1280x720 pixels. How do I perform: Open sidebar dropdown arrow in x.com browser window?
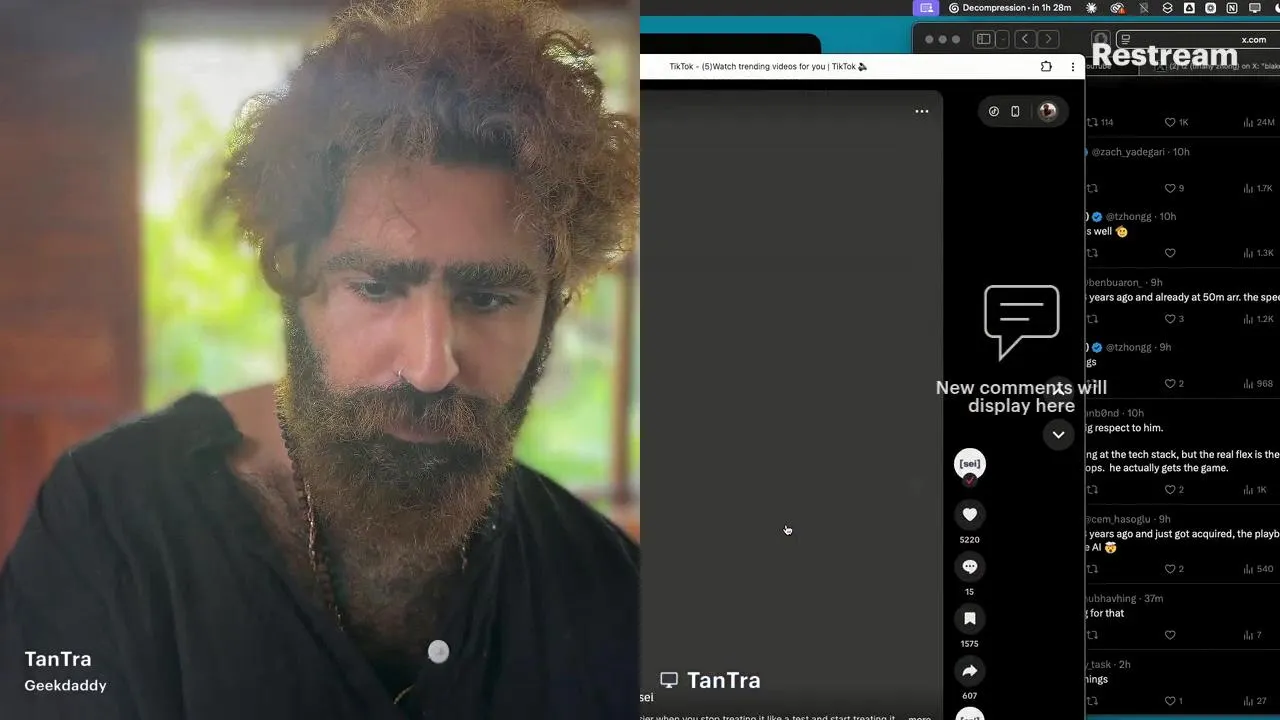(x=1002, y=39)
